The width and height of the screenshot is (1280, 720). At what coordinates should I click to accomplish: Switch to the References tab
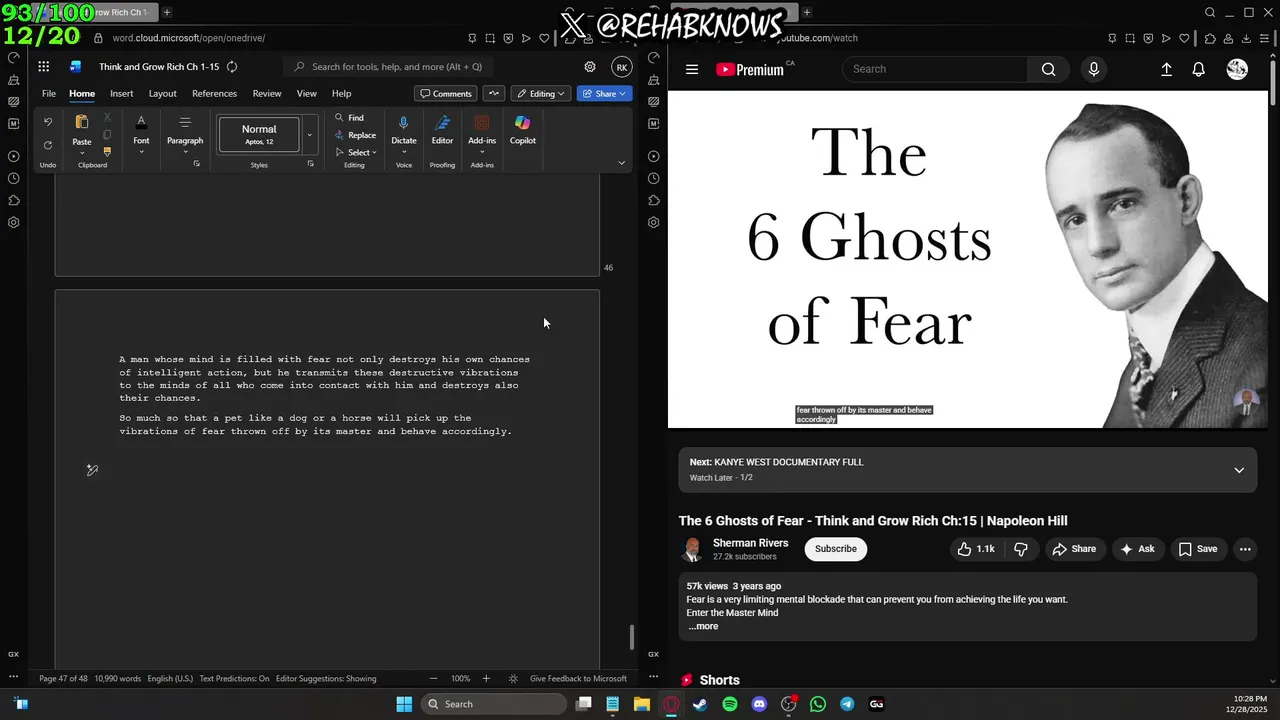click(214, 93)
